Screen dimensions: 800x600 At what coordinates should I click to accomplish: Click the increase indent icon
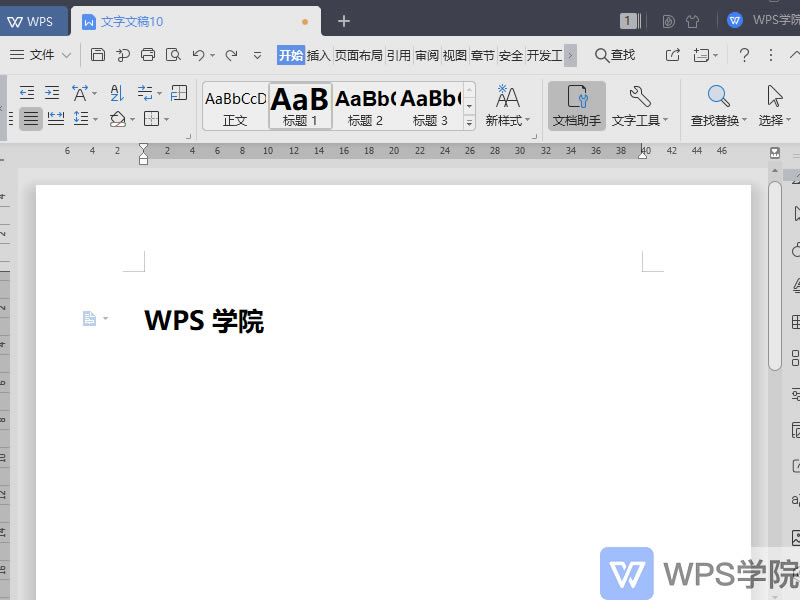click(x=51, y=93)
